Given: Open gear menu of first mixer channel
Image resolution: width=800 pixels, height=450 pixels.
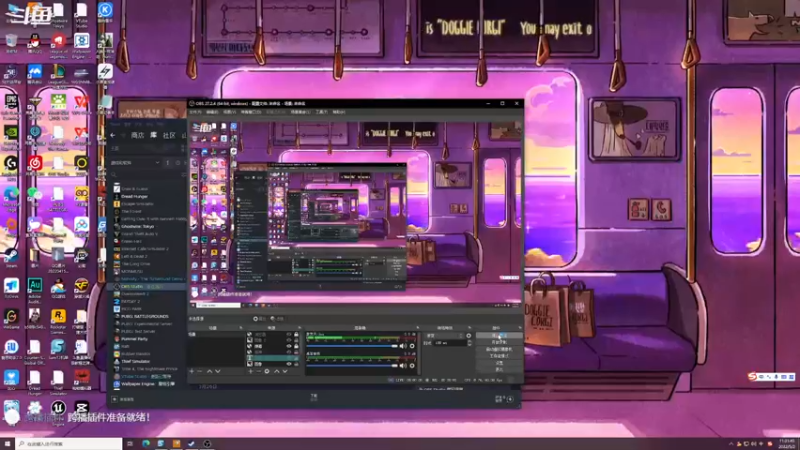Looking at the screenshot, I should 412,346.
